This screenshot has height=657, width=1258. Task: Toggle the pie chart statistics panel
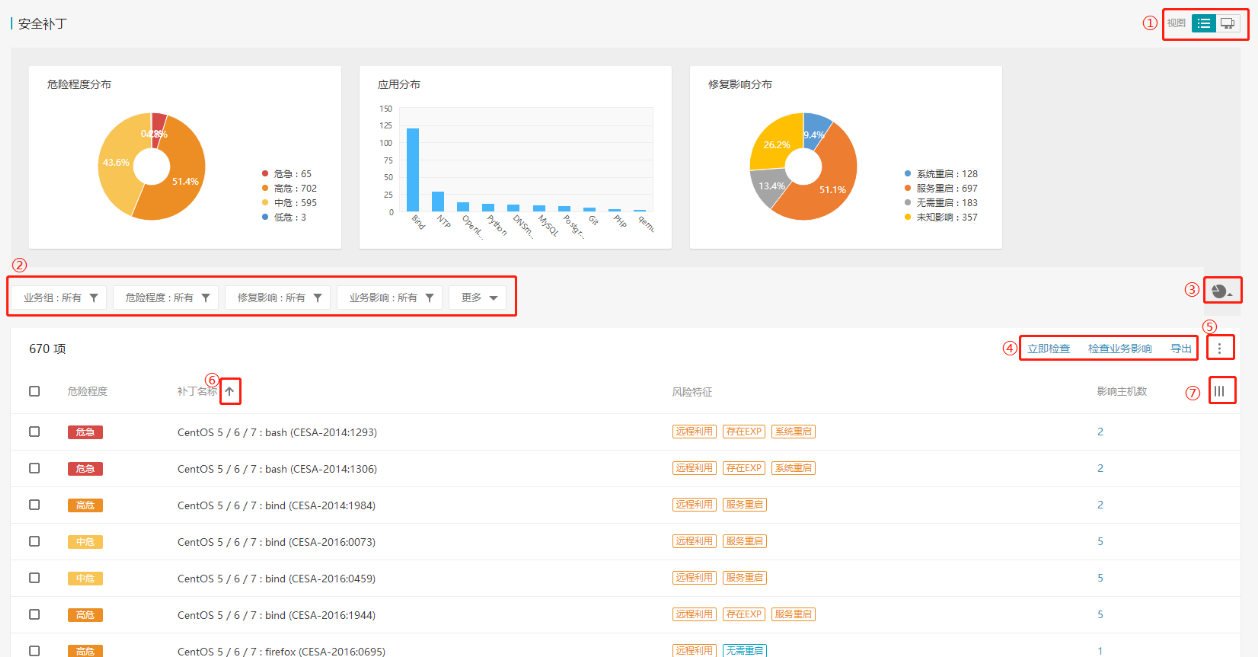pos(1221,291)
